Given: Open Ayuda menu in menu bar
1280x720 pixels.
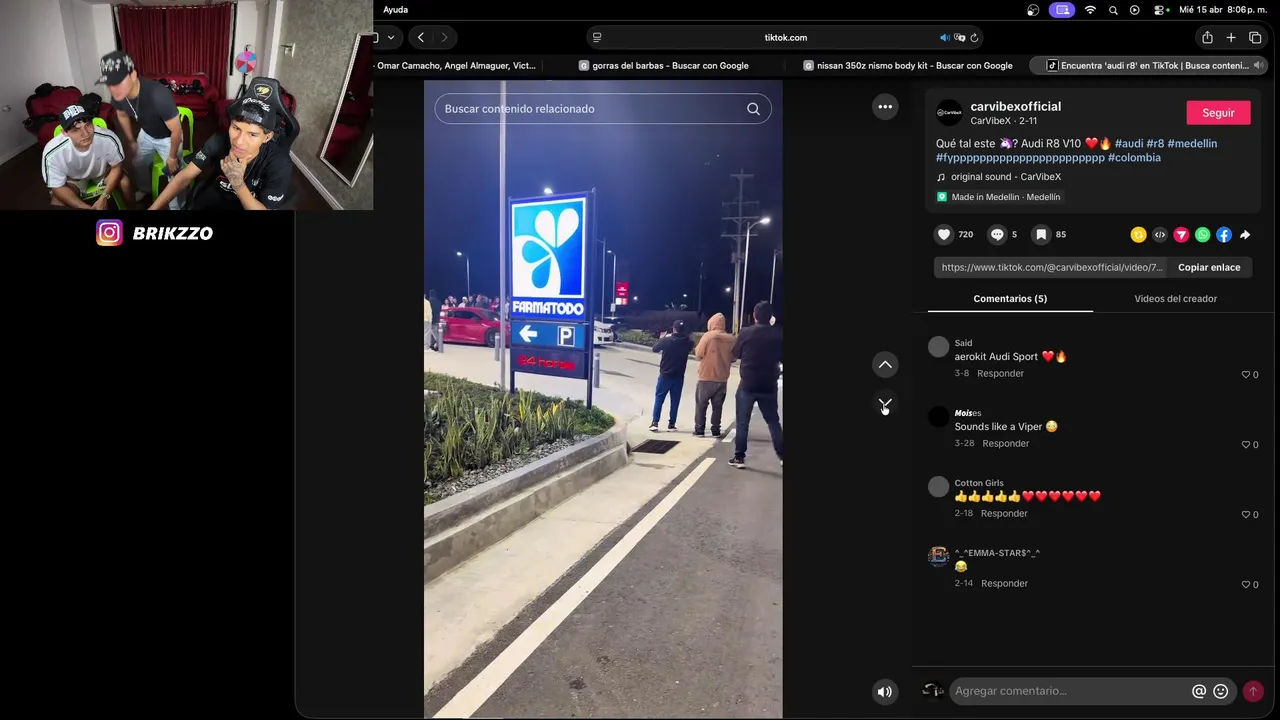Looking at the screenshot, I should point(395,10).
